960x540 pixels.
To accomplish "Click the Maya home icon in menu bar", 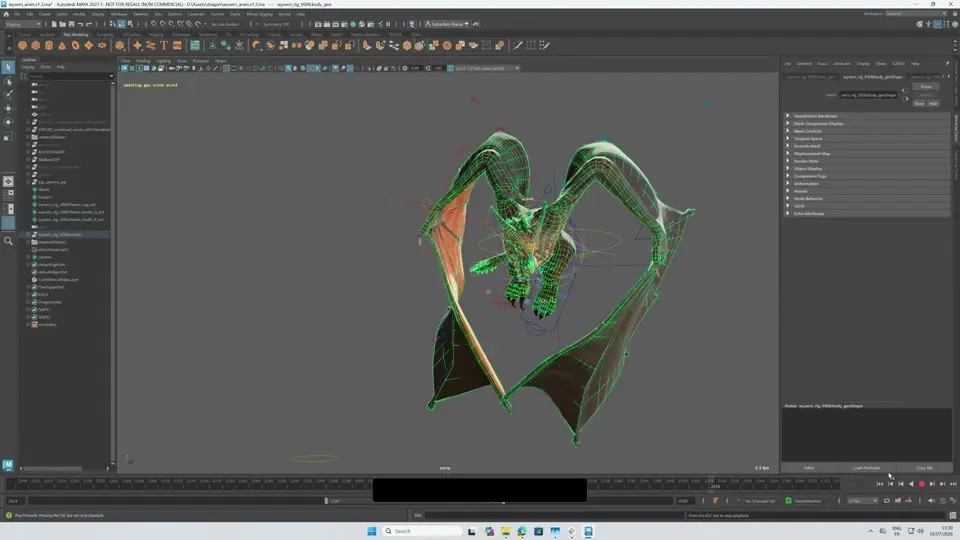I will 6,13.
